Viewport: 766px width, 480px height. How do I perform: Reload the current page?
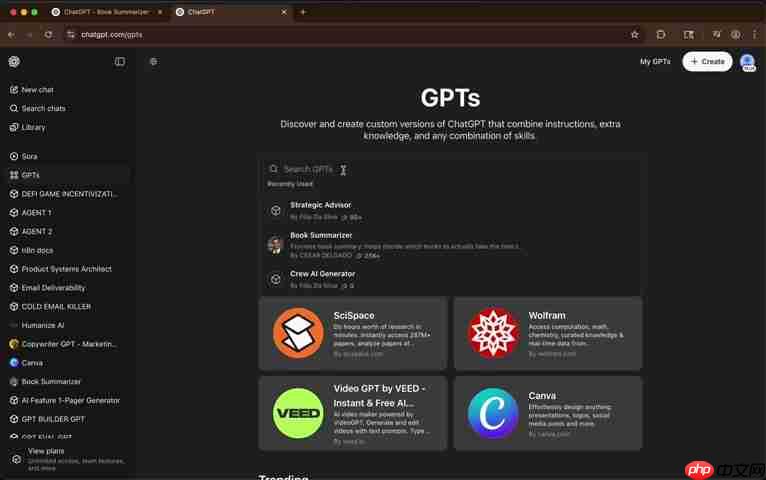coord(48,35)
